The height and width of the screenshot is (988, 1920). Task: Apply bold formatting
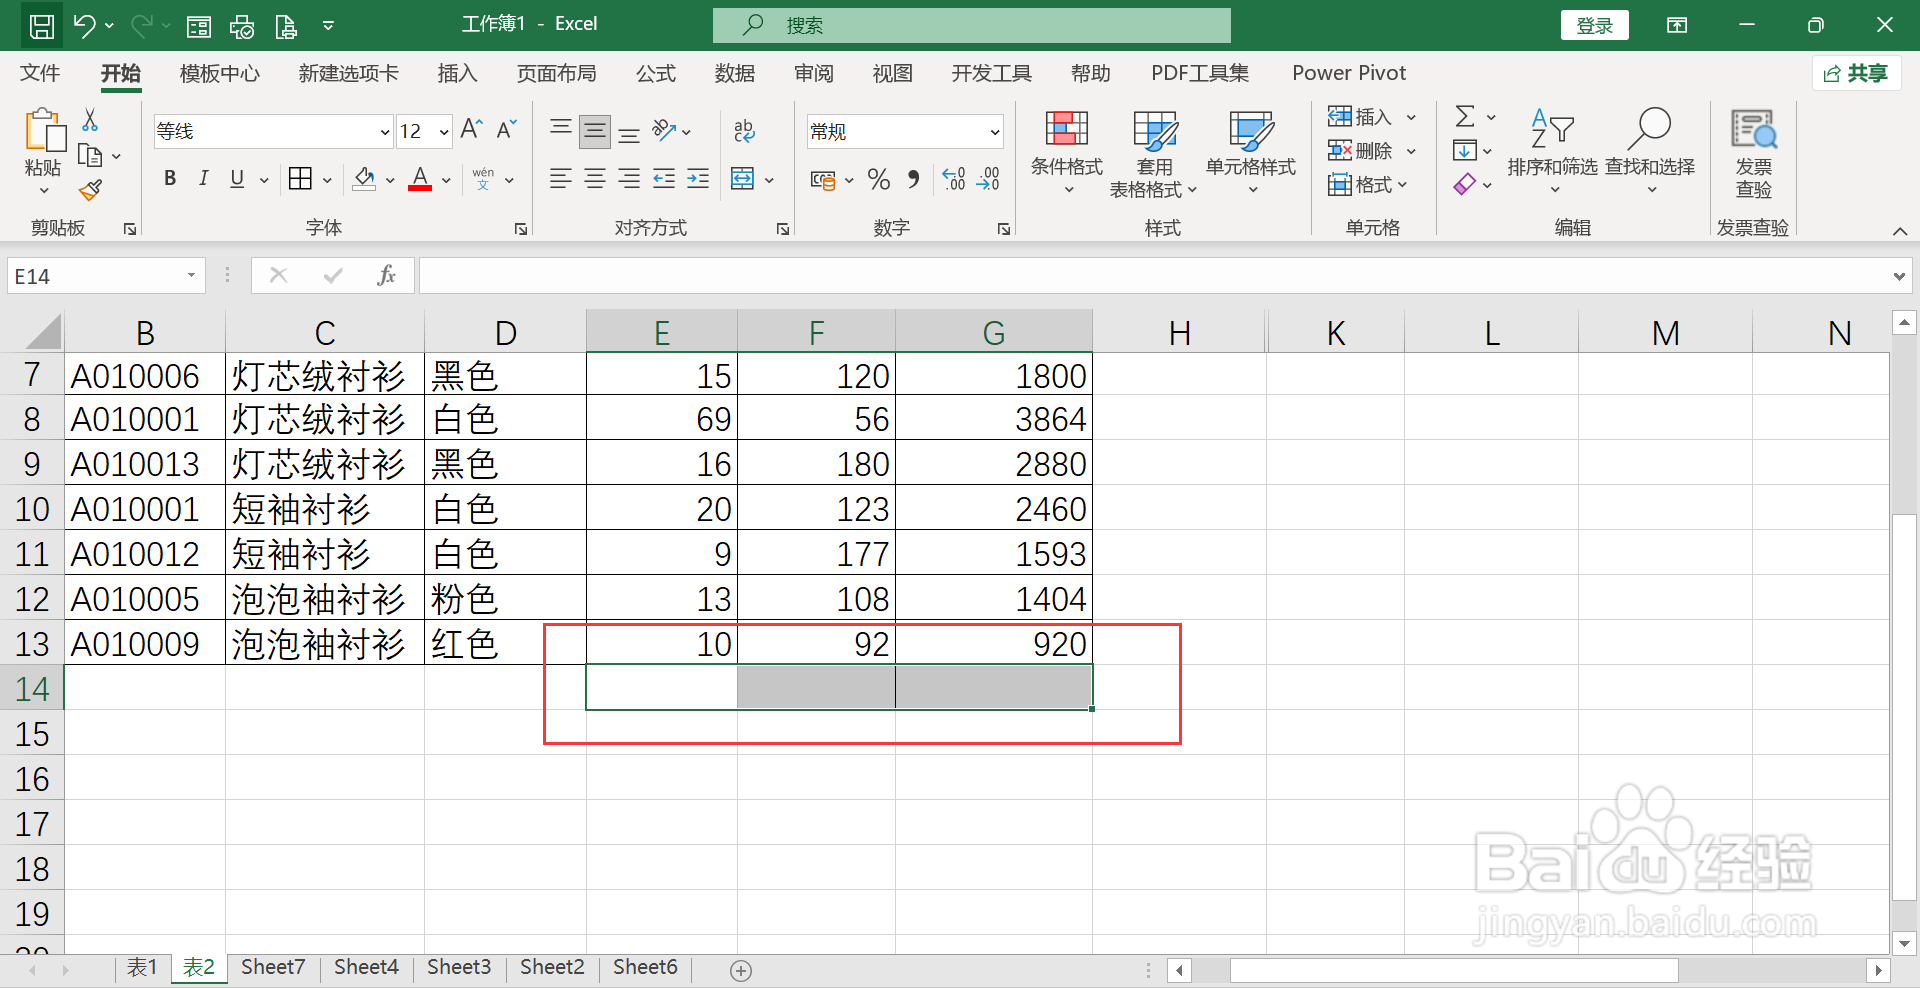169,179
